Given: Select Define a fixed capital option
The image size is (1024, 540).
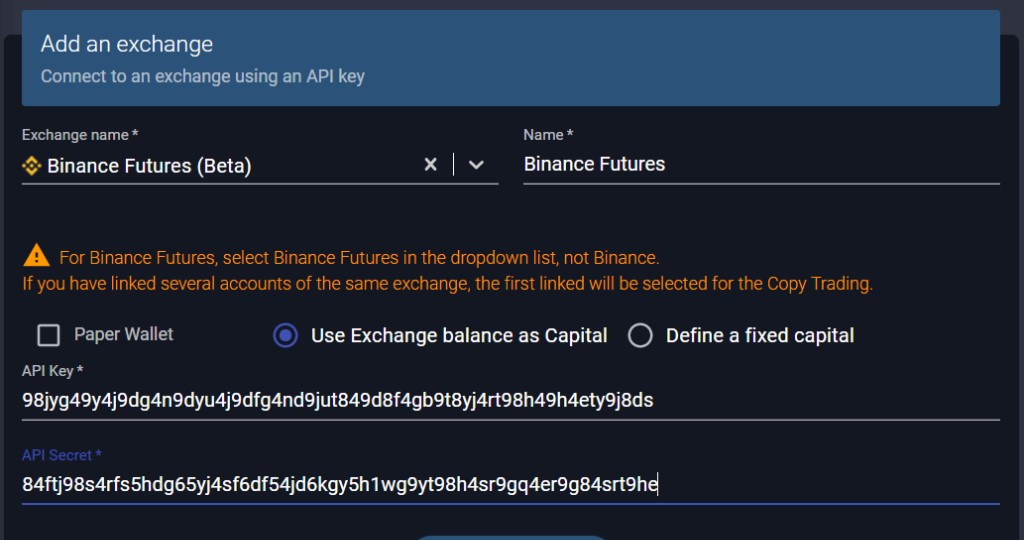Looking at the screenshot, I should click(640, 336).
